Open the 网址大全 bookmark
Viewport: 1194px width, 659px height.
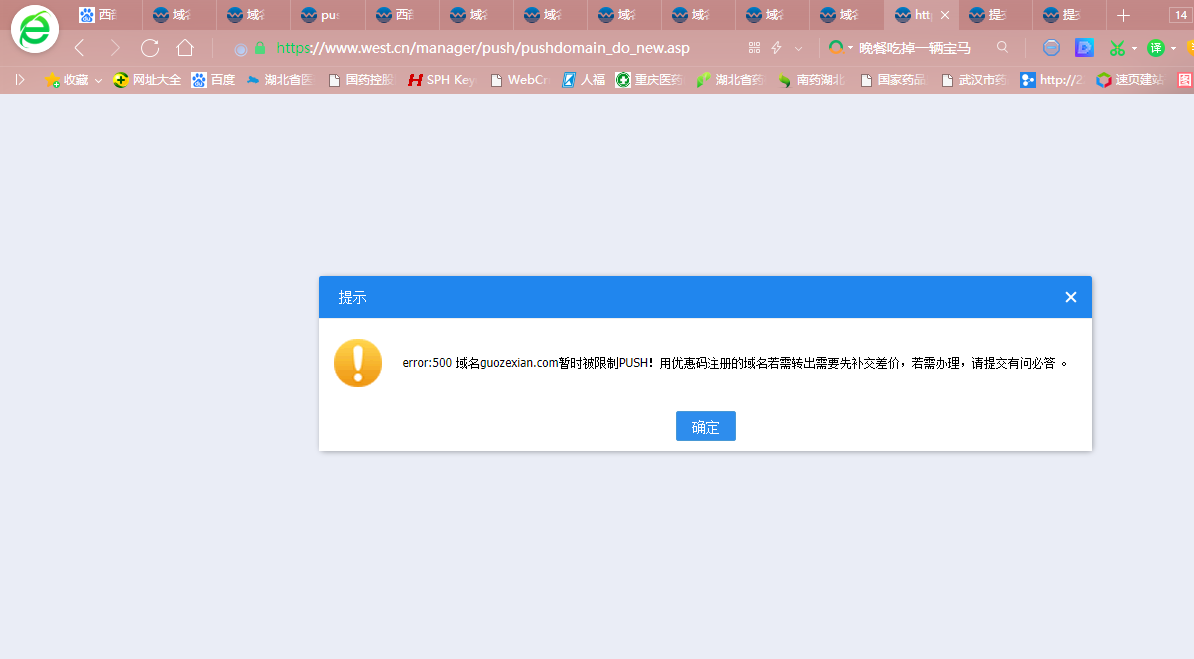point(149,80)
